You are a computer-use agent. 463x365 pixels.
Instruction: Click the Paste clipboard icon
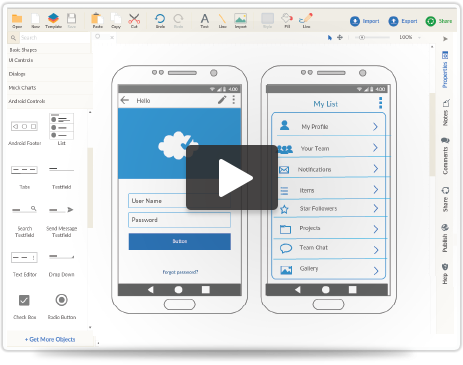[97, 18]
